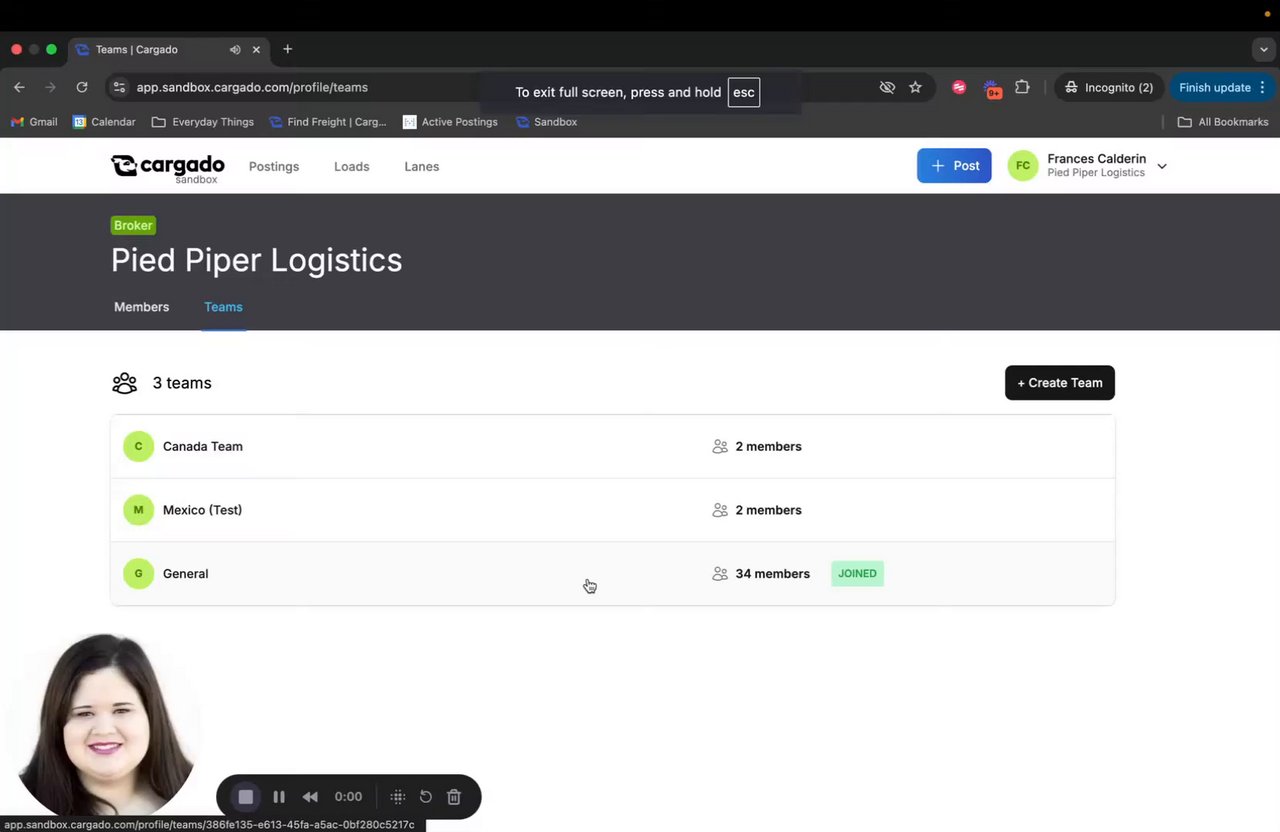The height and width of the screenshot is (832, 1280).
Task: Expand the Frances Calderin account dropdown chevron
Action: [1161, 167]
